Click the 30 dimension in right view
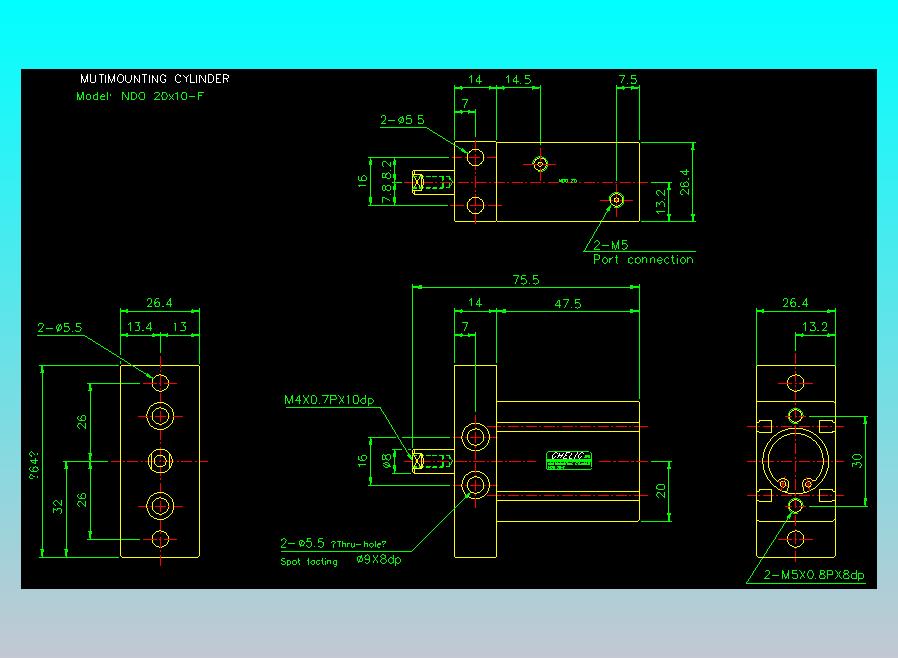 (856, 460)
